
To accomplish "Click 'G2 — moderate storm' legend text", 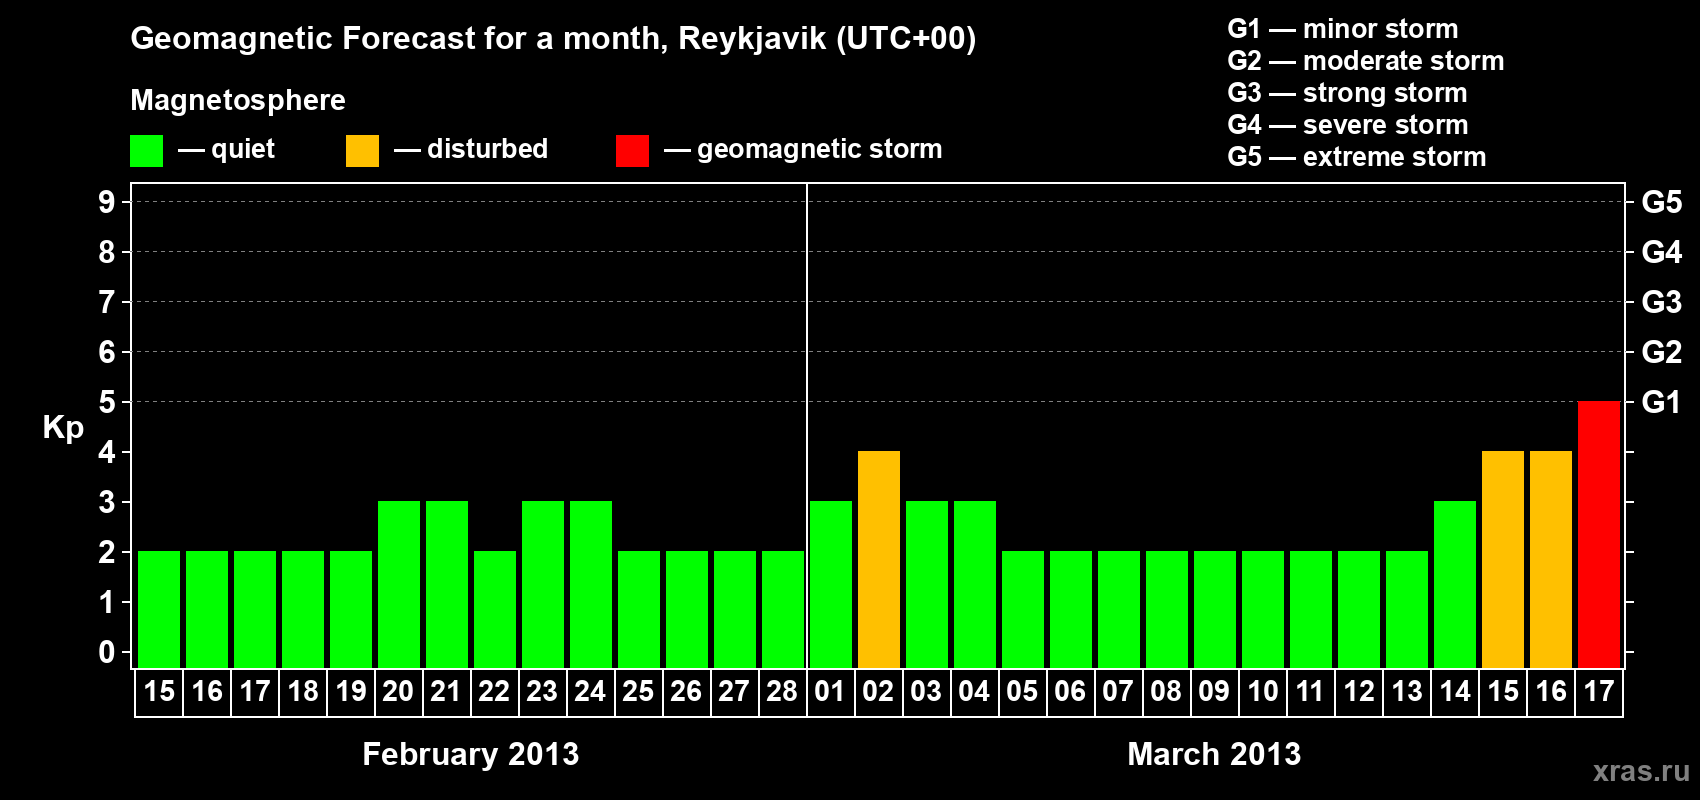I will pos(1365,61).
